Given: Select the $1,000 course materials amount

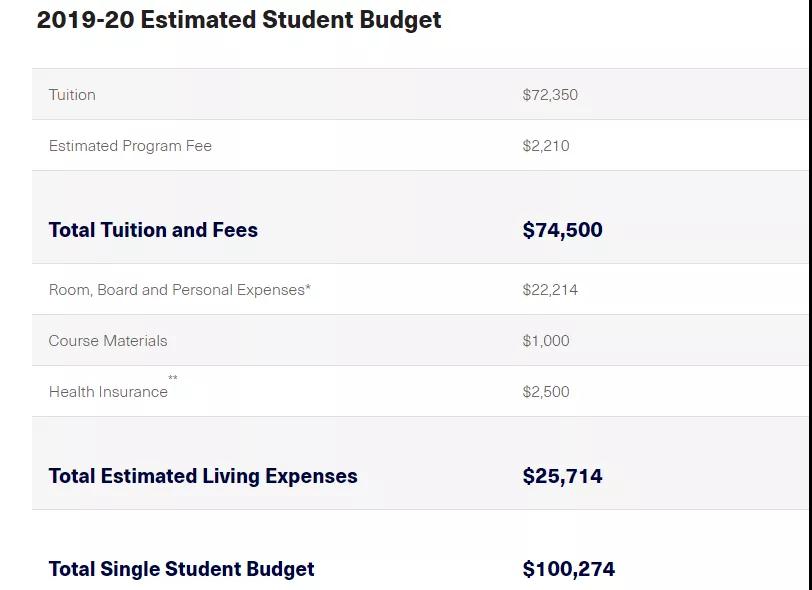Looking at the screenshot, I should click(546, 341).
